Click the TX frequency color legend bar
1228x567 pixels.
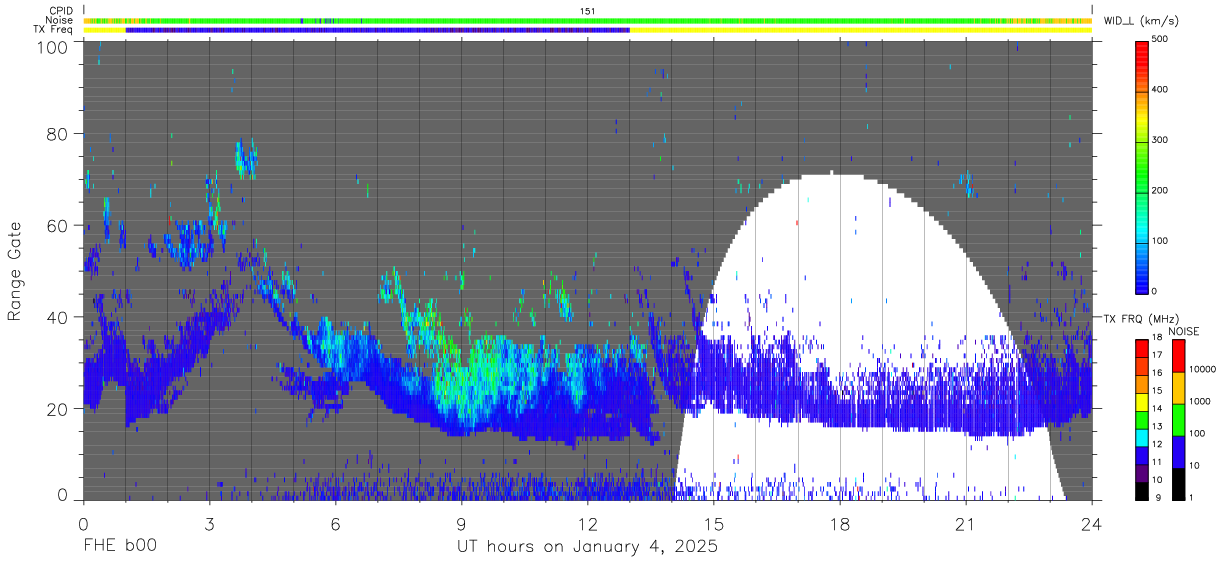(1142, 419)
